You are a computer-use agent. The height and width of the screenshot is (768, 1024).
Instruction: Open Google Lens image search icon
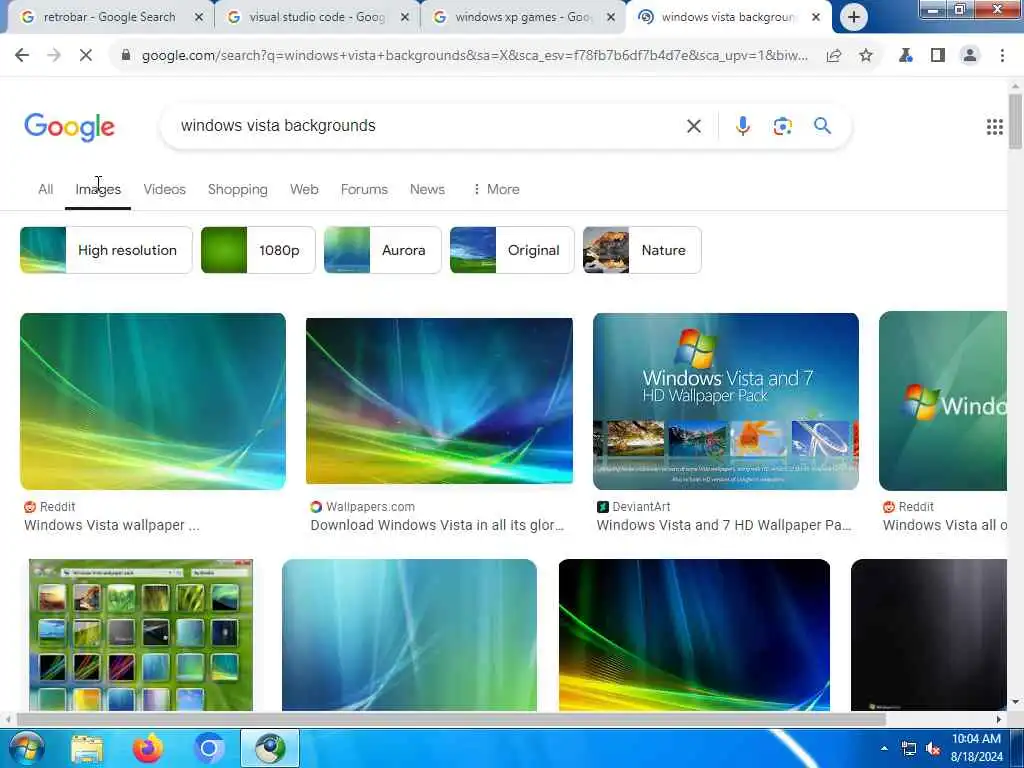click(782, 126)
